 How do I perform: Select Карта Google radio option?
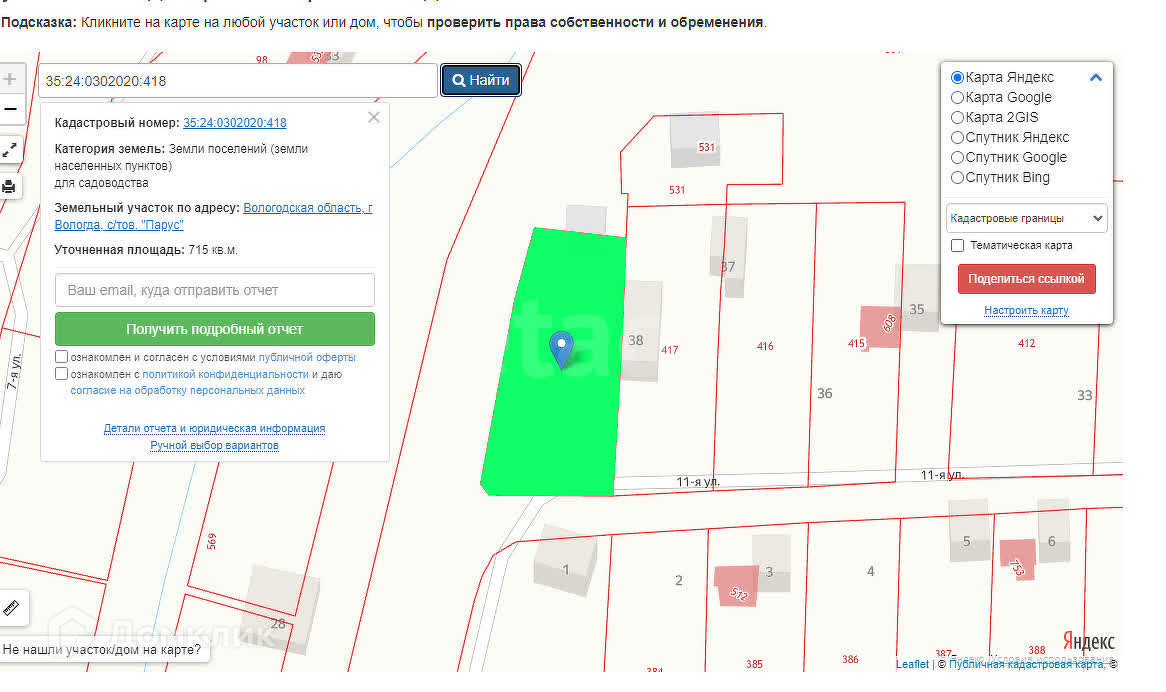click(957, 97)
